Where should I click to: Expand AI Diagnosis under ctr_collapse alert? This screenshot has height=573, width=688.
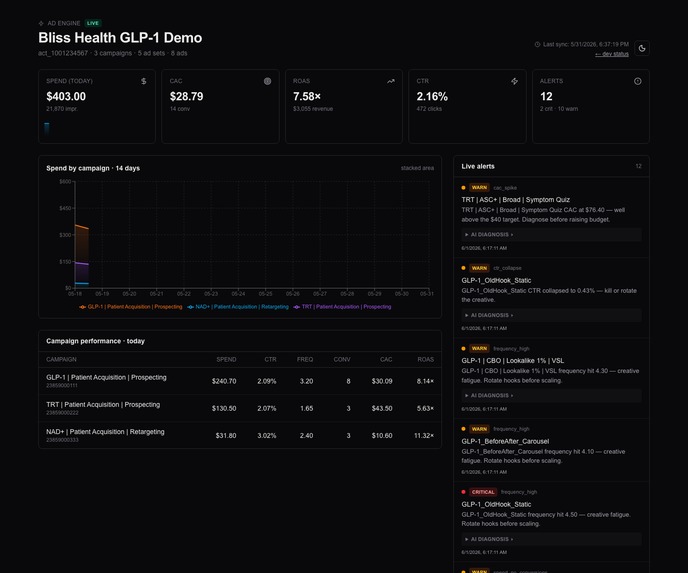coord(551,315)
